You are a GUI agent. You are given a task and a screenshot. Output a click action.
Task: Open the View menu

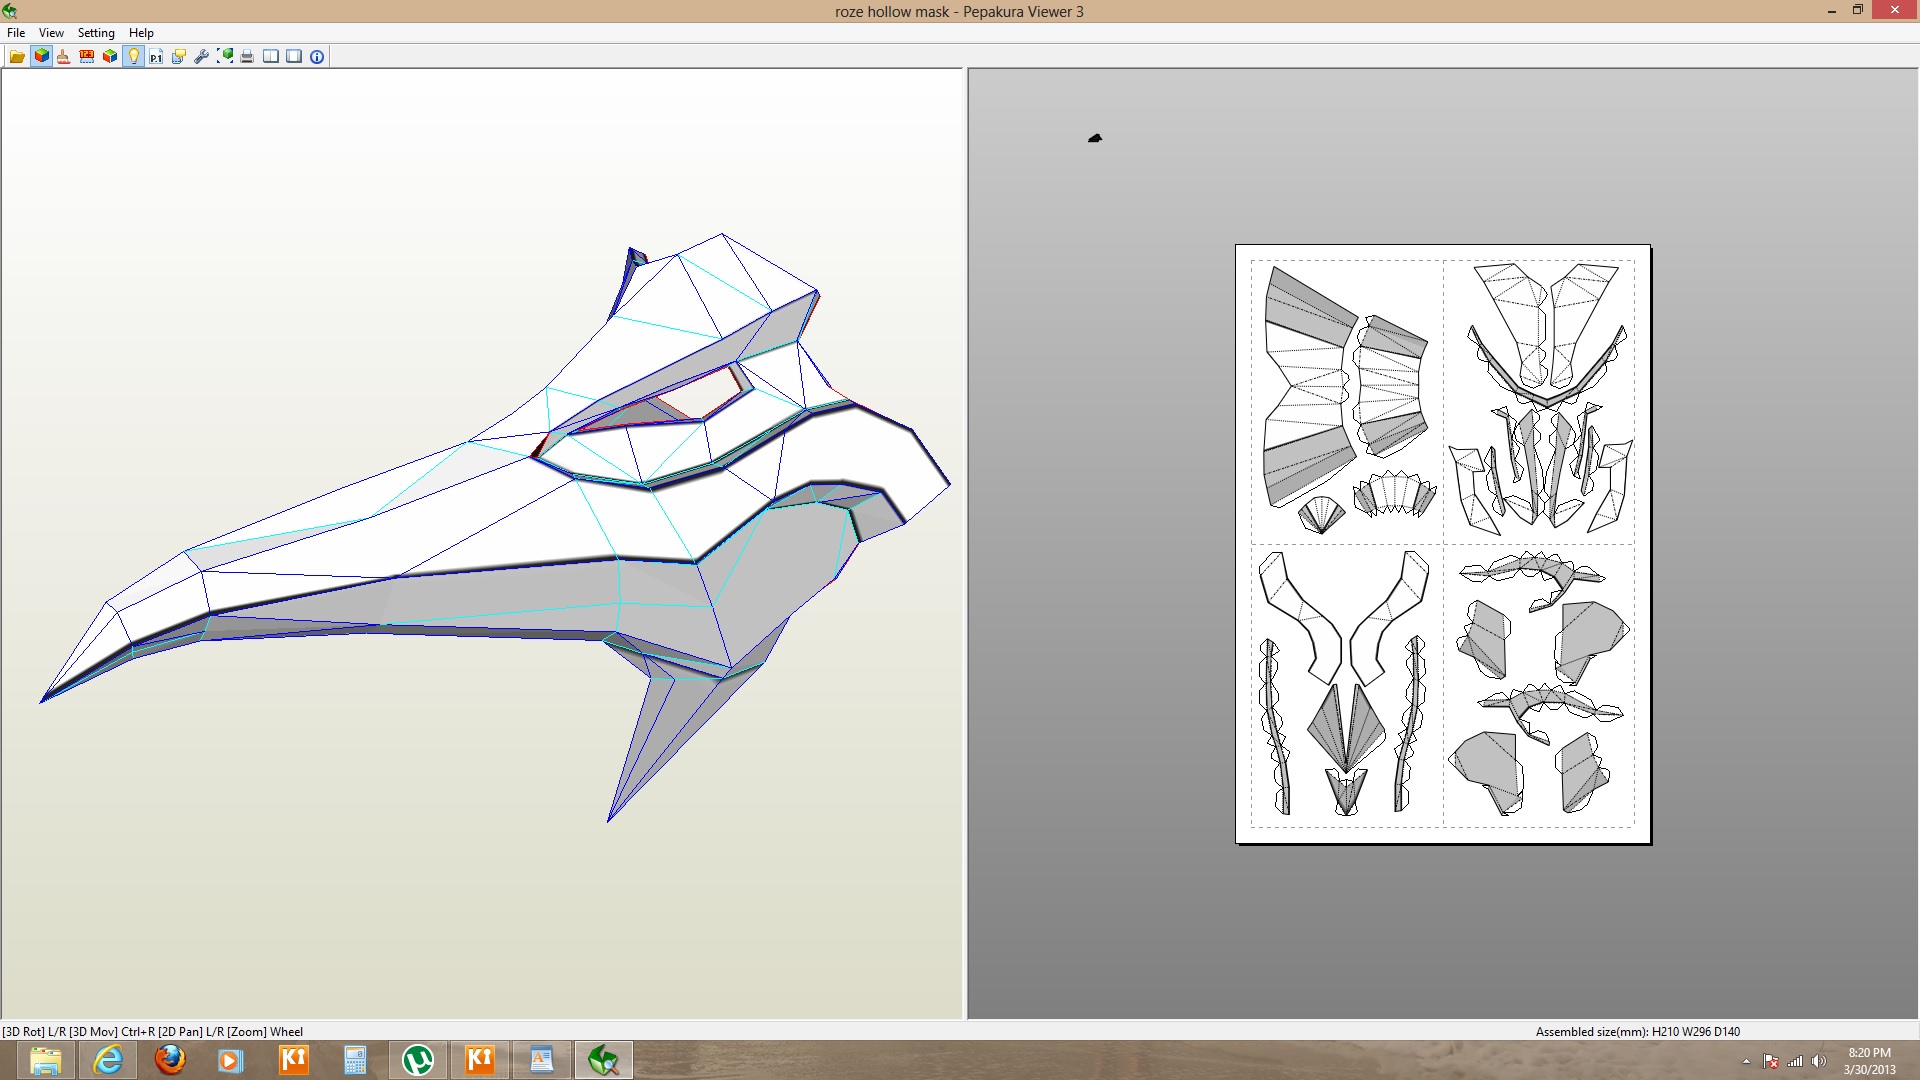[x=51, y=33]
